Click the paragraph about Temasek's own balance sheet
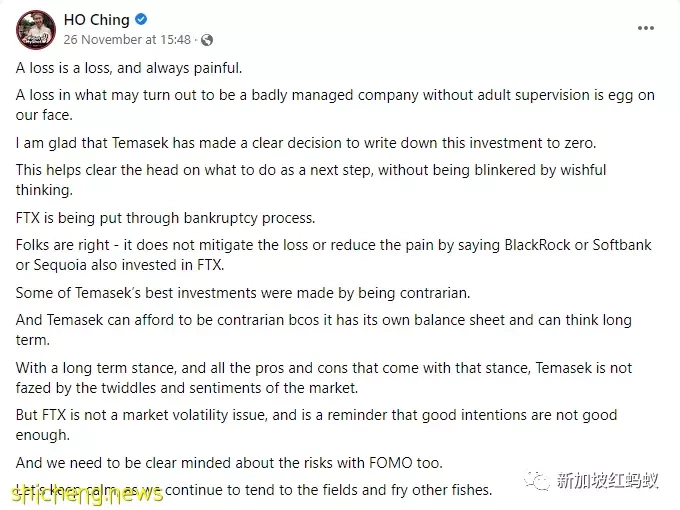 (x=324, y=330)
